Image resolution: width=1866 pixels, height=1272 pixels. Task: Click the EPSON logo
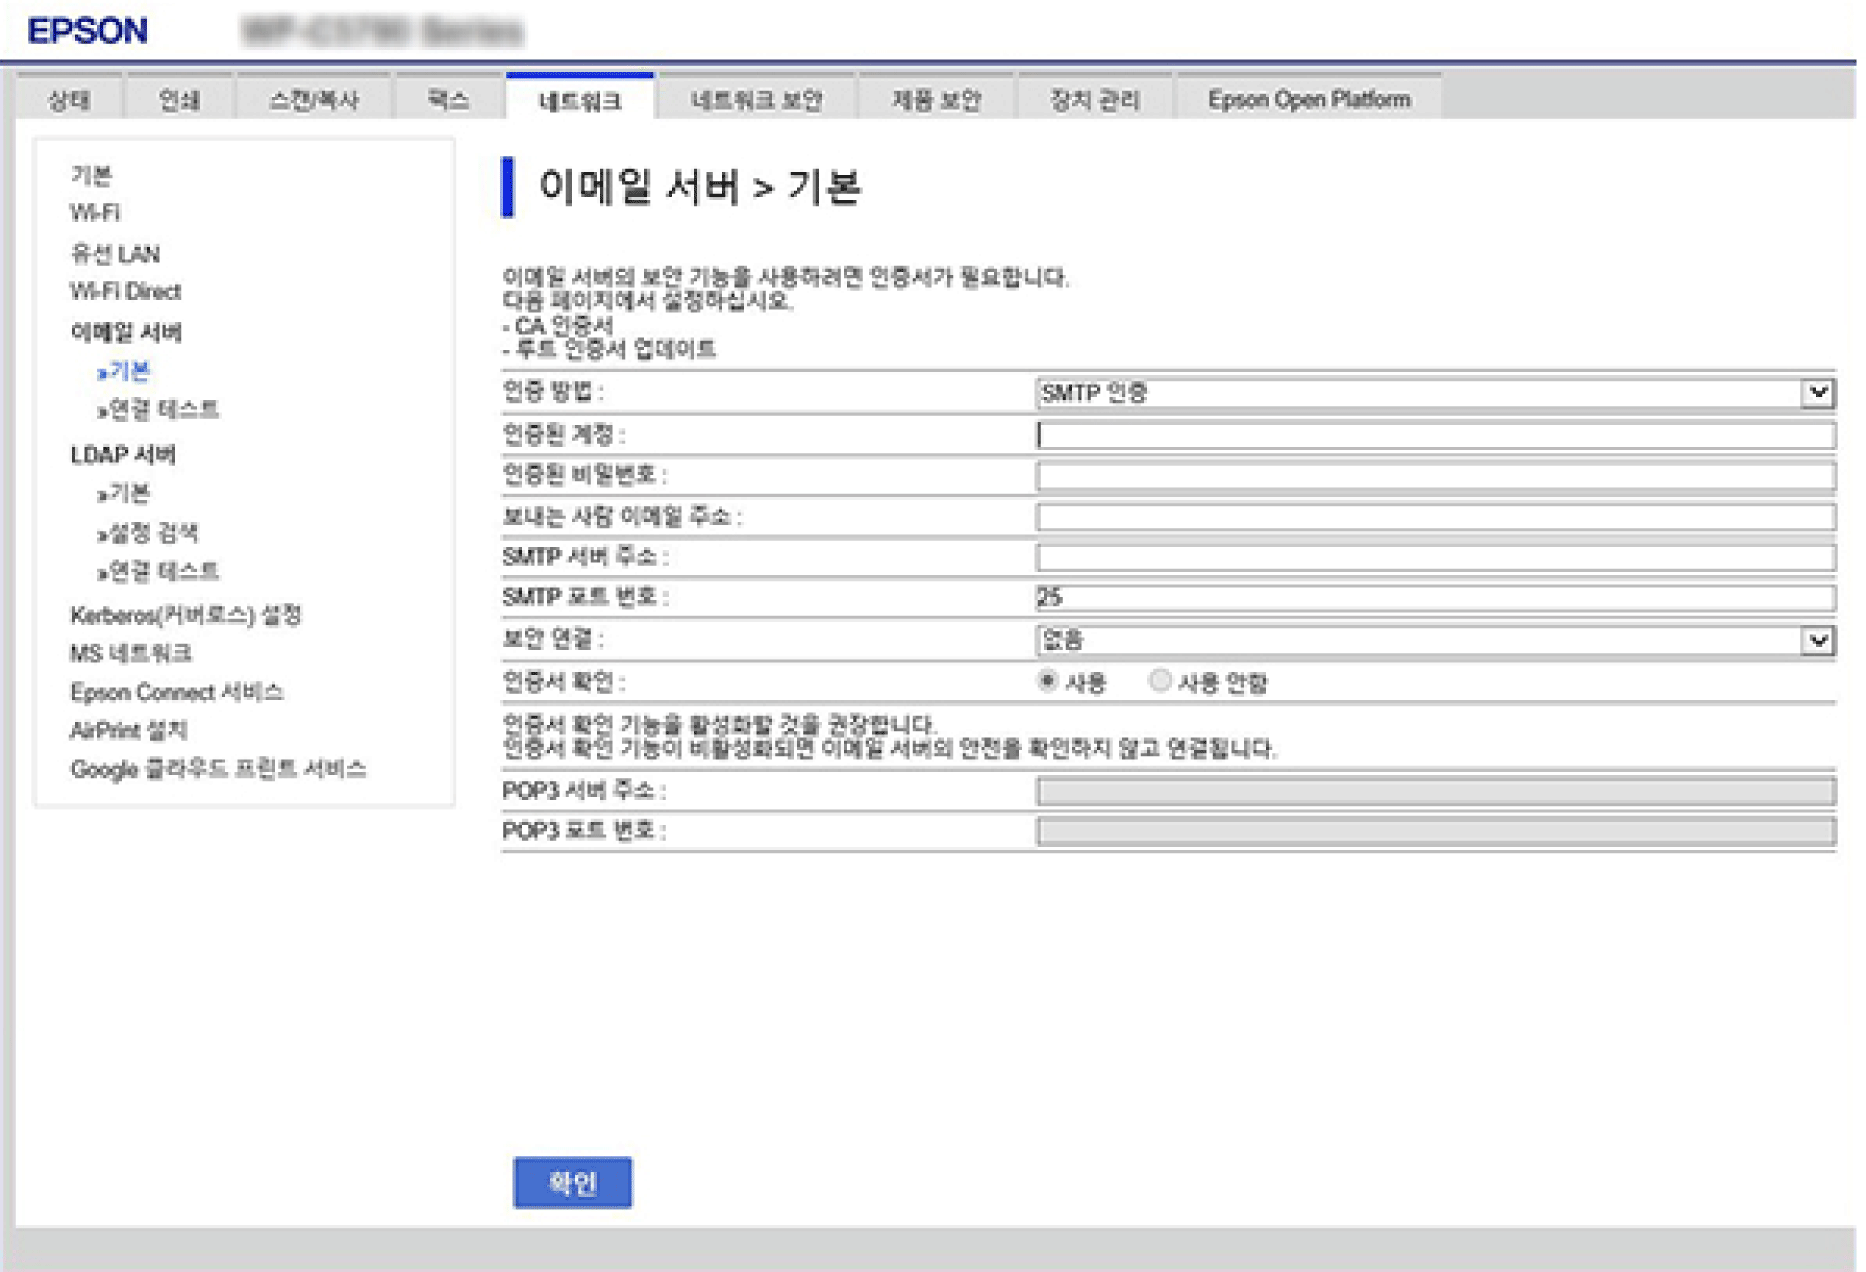[x=88, y=31]
